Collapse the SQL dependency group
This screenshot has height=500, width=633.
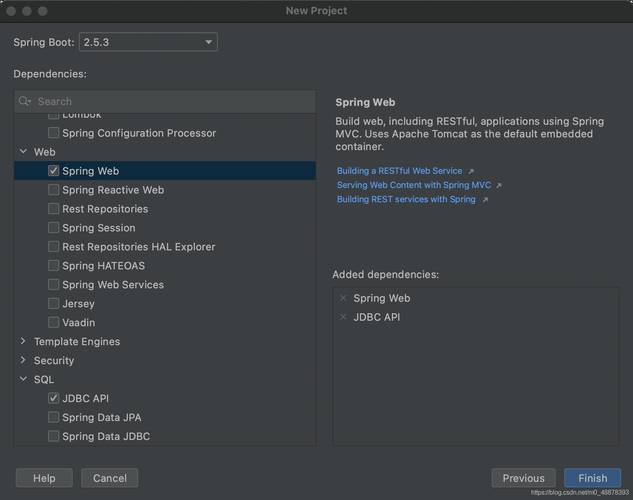tap(23, 380)
